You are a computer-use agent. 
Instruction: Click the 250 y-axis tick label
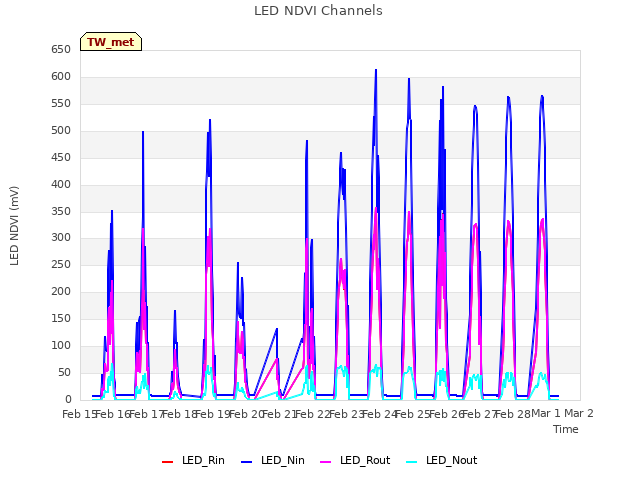click(61, 264)
